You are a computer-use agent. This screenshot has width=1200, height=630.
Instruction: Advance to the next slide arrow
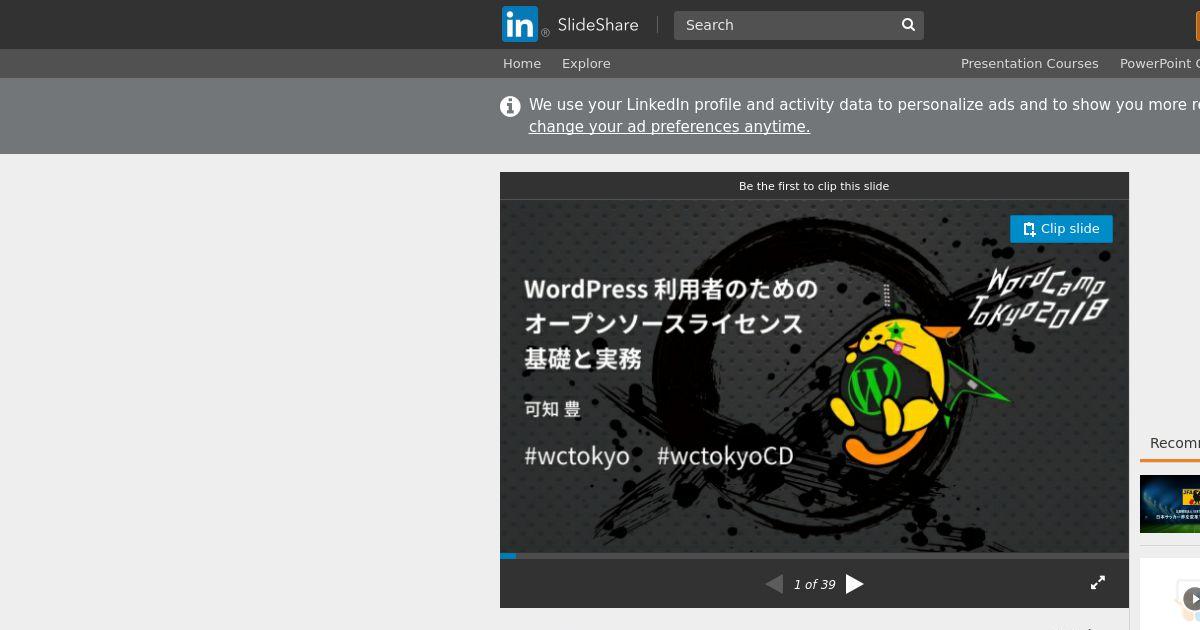coord(855,584)
